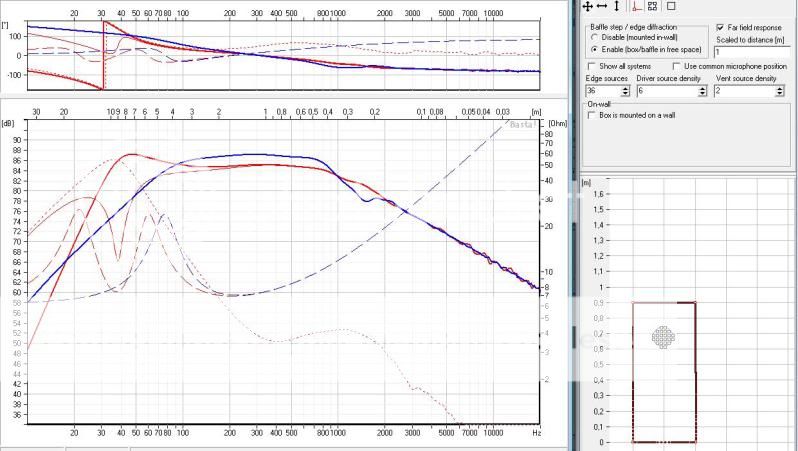Click the driver cluster on baffle diagram
Image resolution: width=798 pixels, height=451 pixels.
coord(663,336)
